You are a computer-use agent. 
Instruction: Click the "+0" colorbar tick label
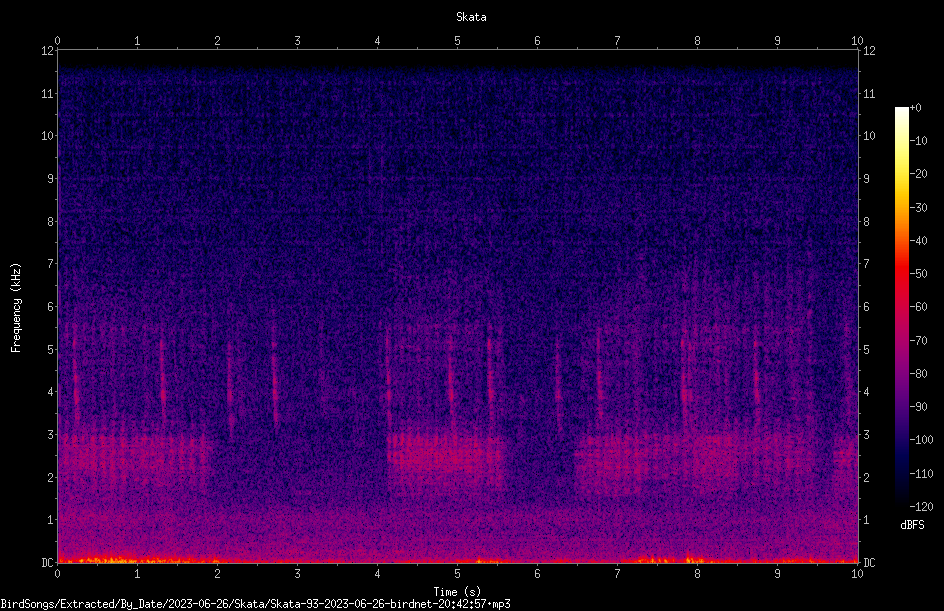tap(916, 108)
